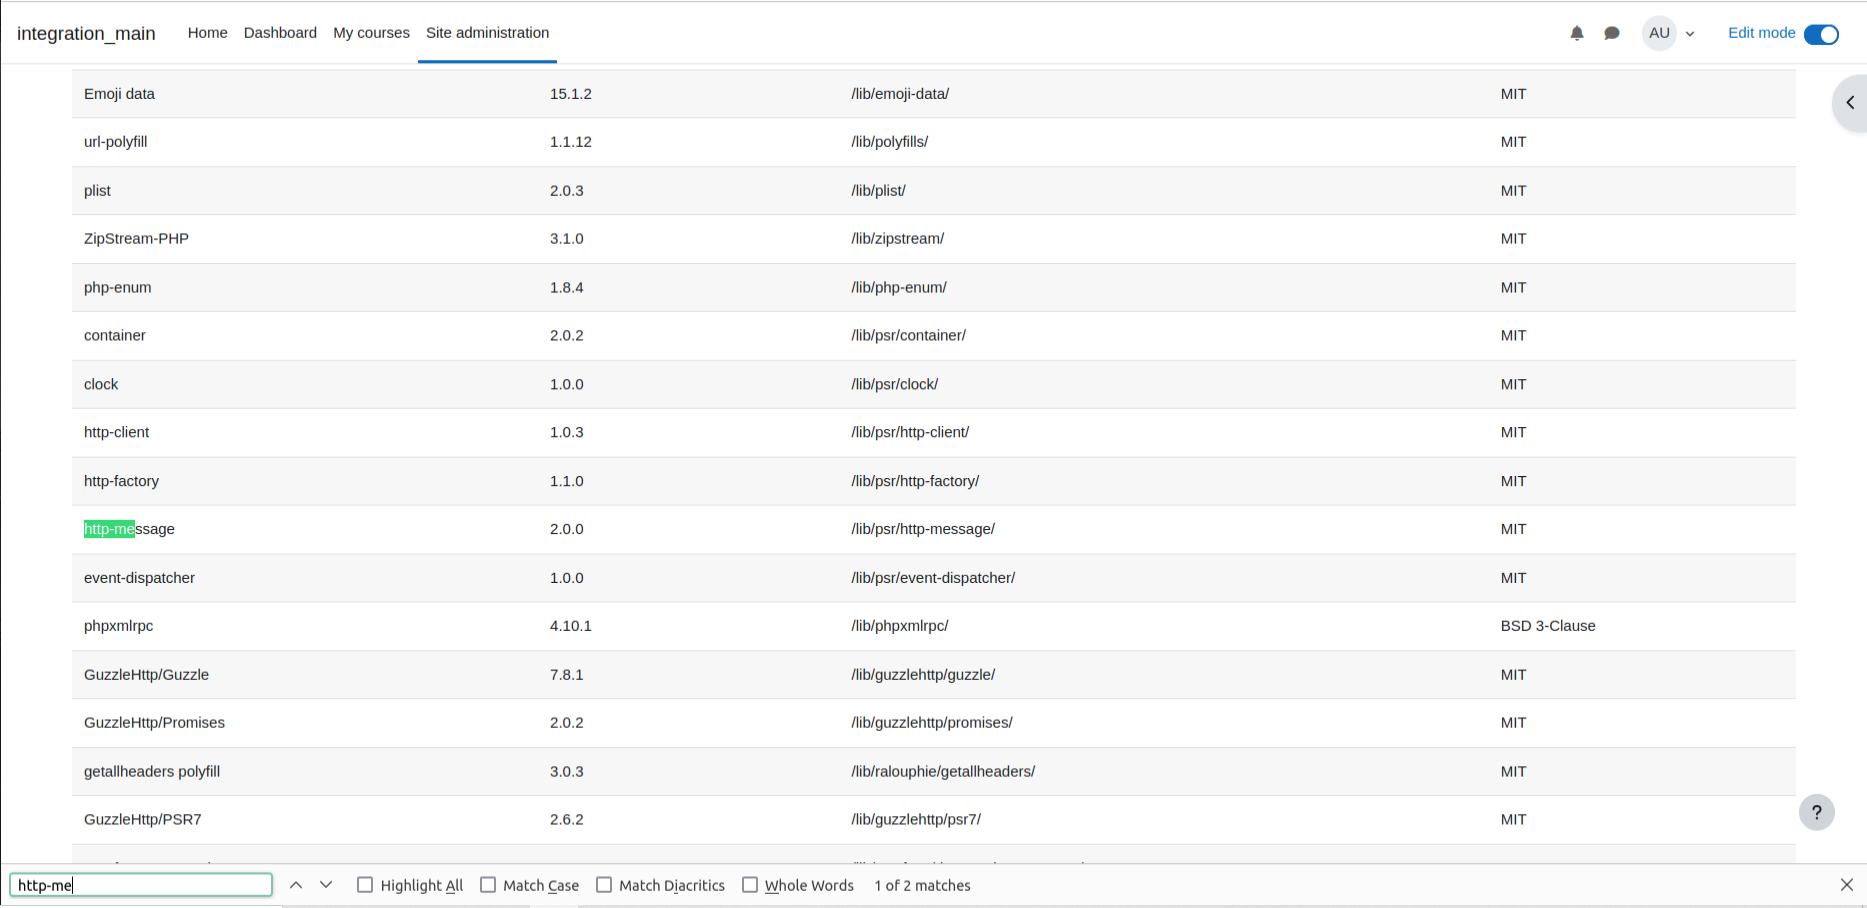Click the AU user avatar
The image size is (1867, 908).
1659,33
